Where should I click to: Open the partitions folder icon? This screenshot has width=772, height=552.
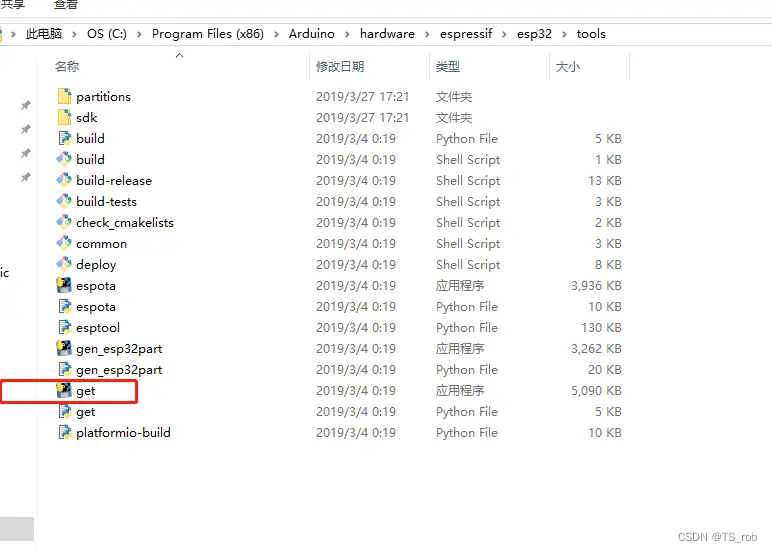tap(64, 96)
